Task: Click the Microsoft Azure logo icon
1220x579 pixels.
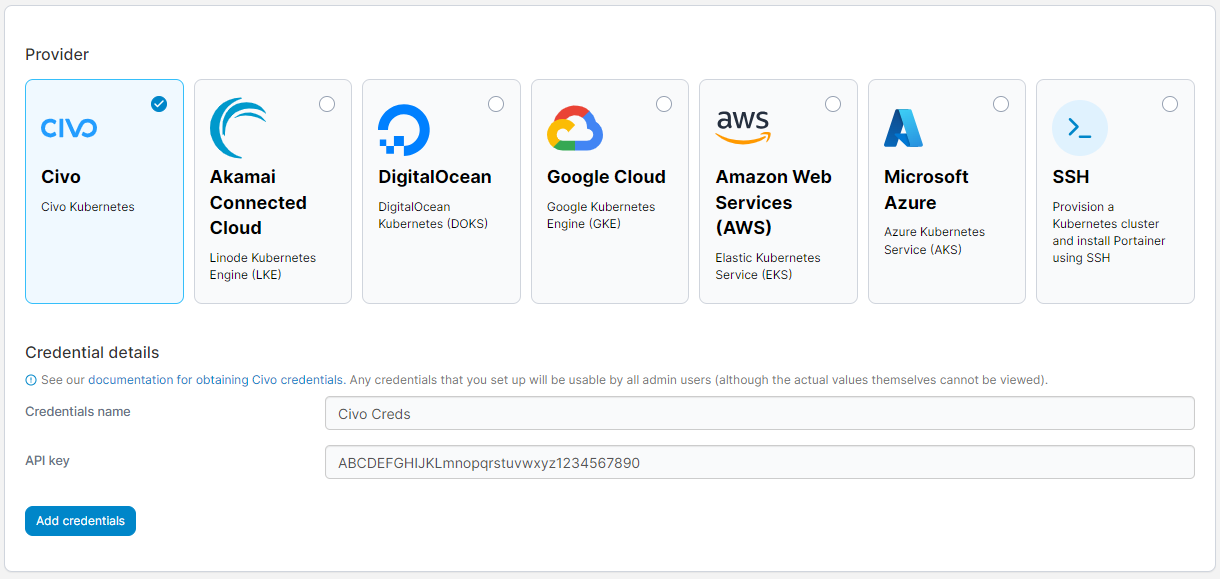Action: click(x=903, y=127)
